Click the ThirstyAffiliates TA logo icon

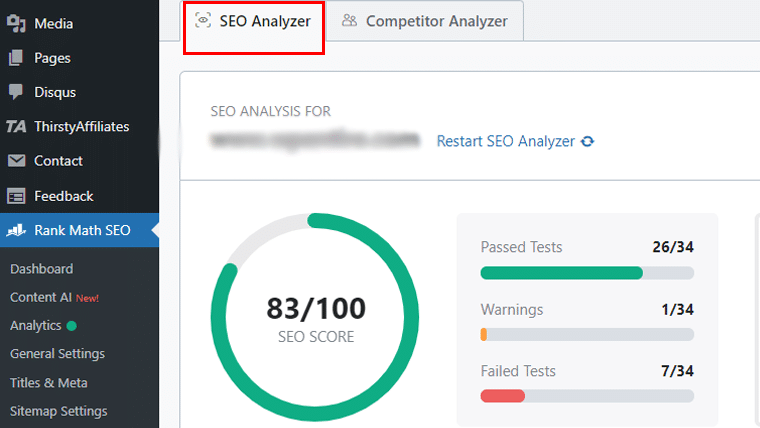16,127
